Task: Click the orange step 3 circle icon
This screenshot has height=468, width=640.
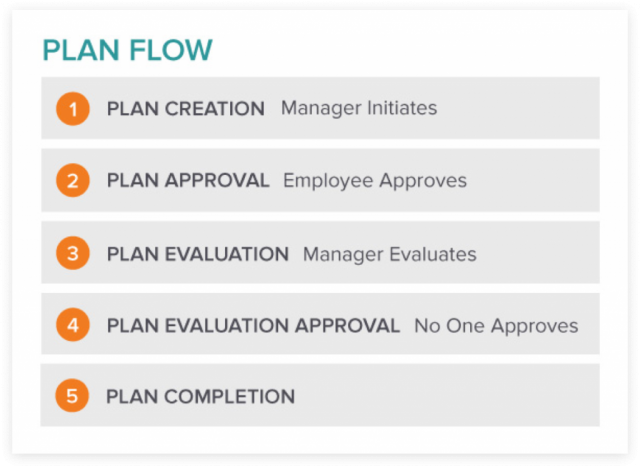Action: coord(73,253)
